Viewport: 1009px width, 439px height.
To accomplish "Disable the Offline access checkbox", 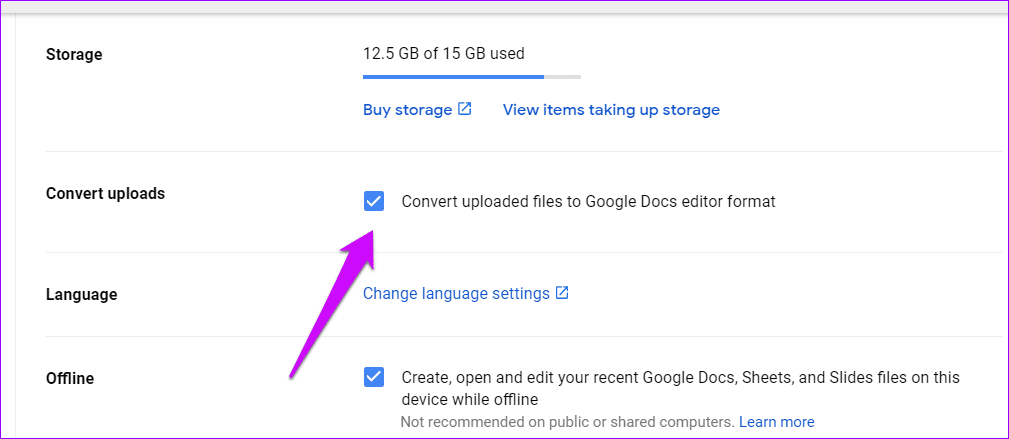I will click(x=374, y=378).
